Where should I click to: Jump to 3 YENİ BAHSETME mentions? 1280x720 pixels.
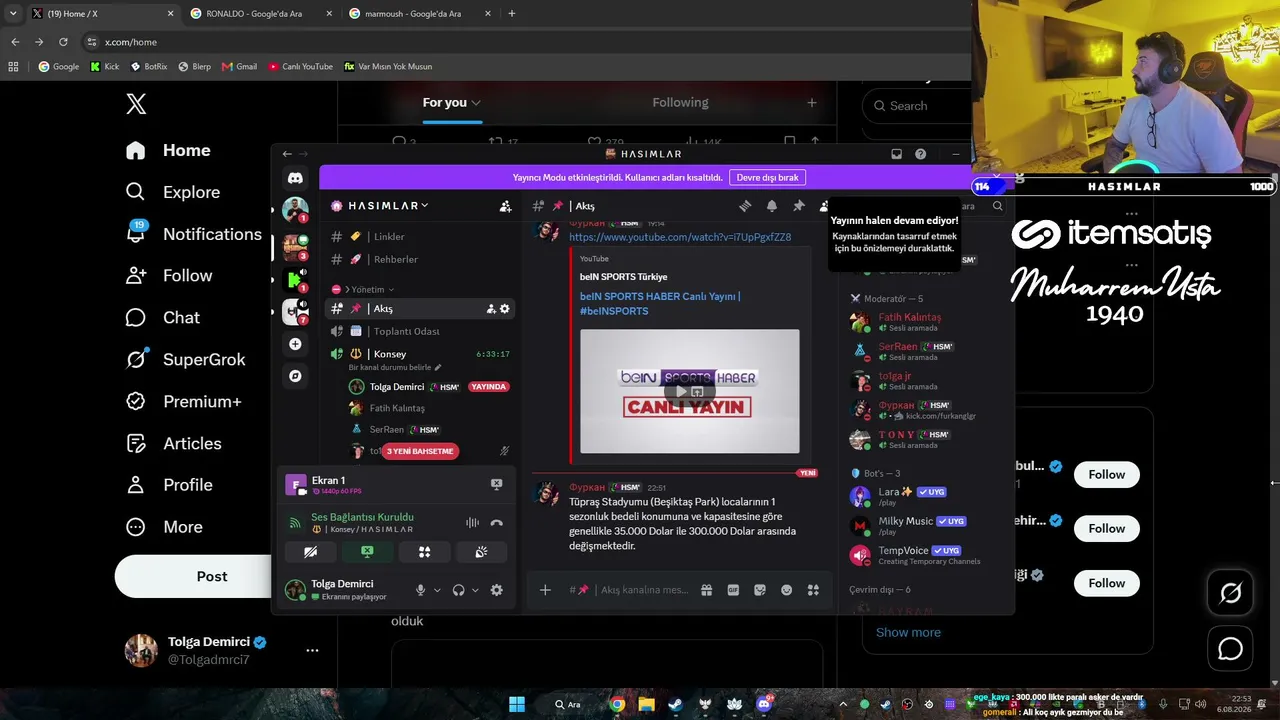point(420,451)
